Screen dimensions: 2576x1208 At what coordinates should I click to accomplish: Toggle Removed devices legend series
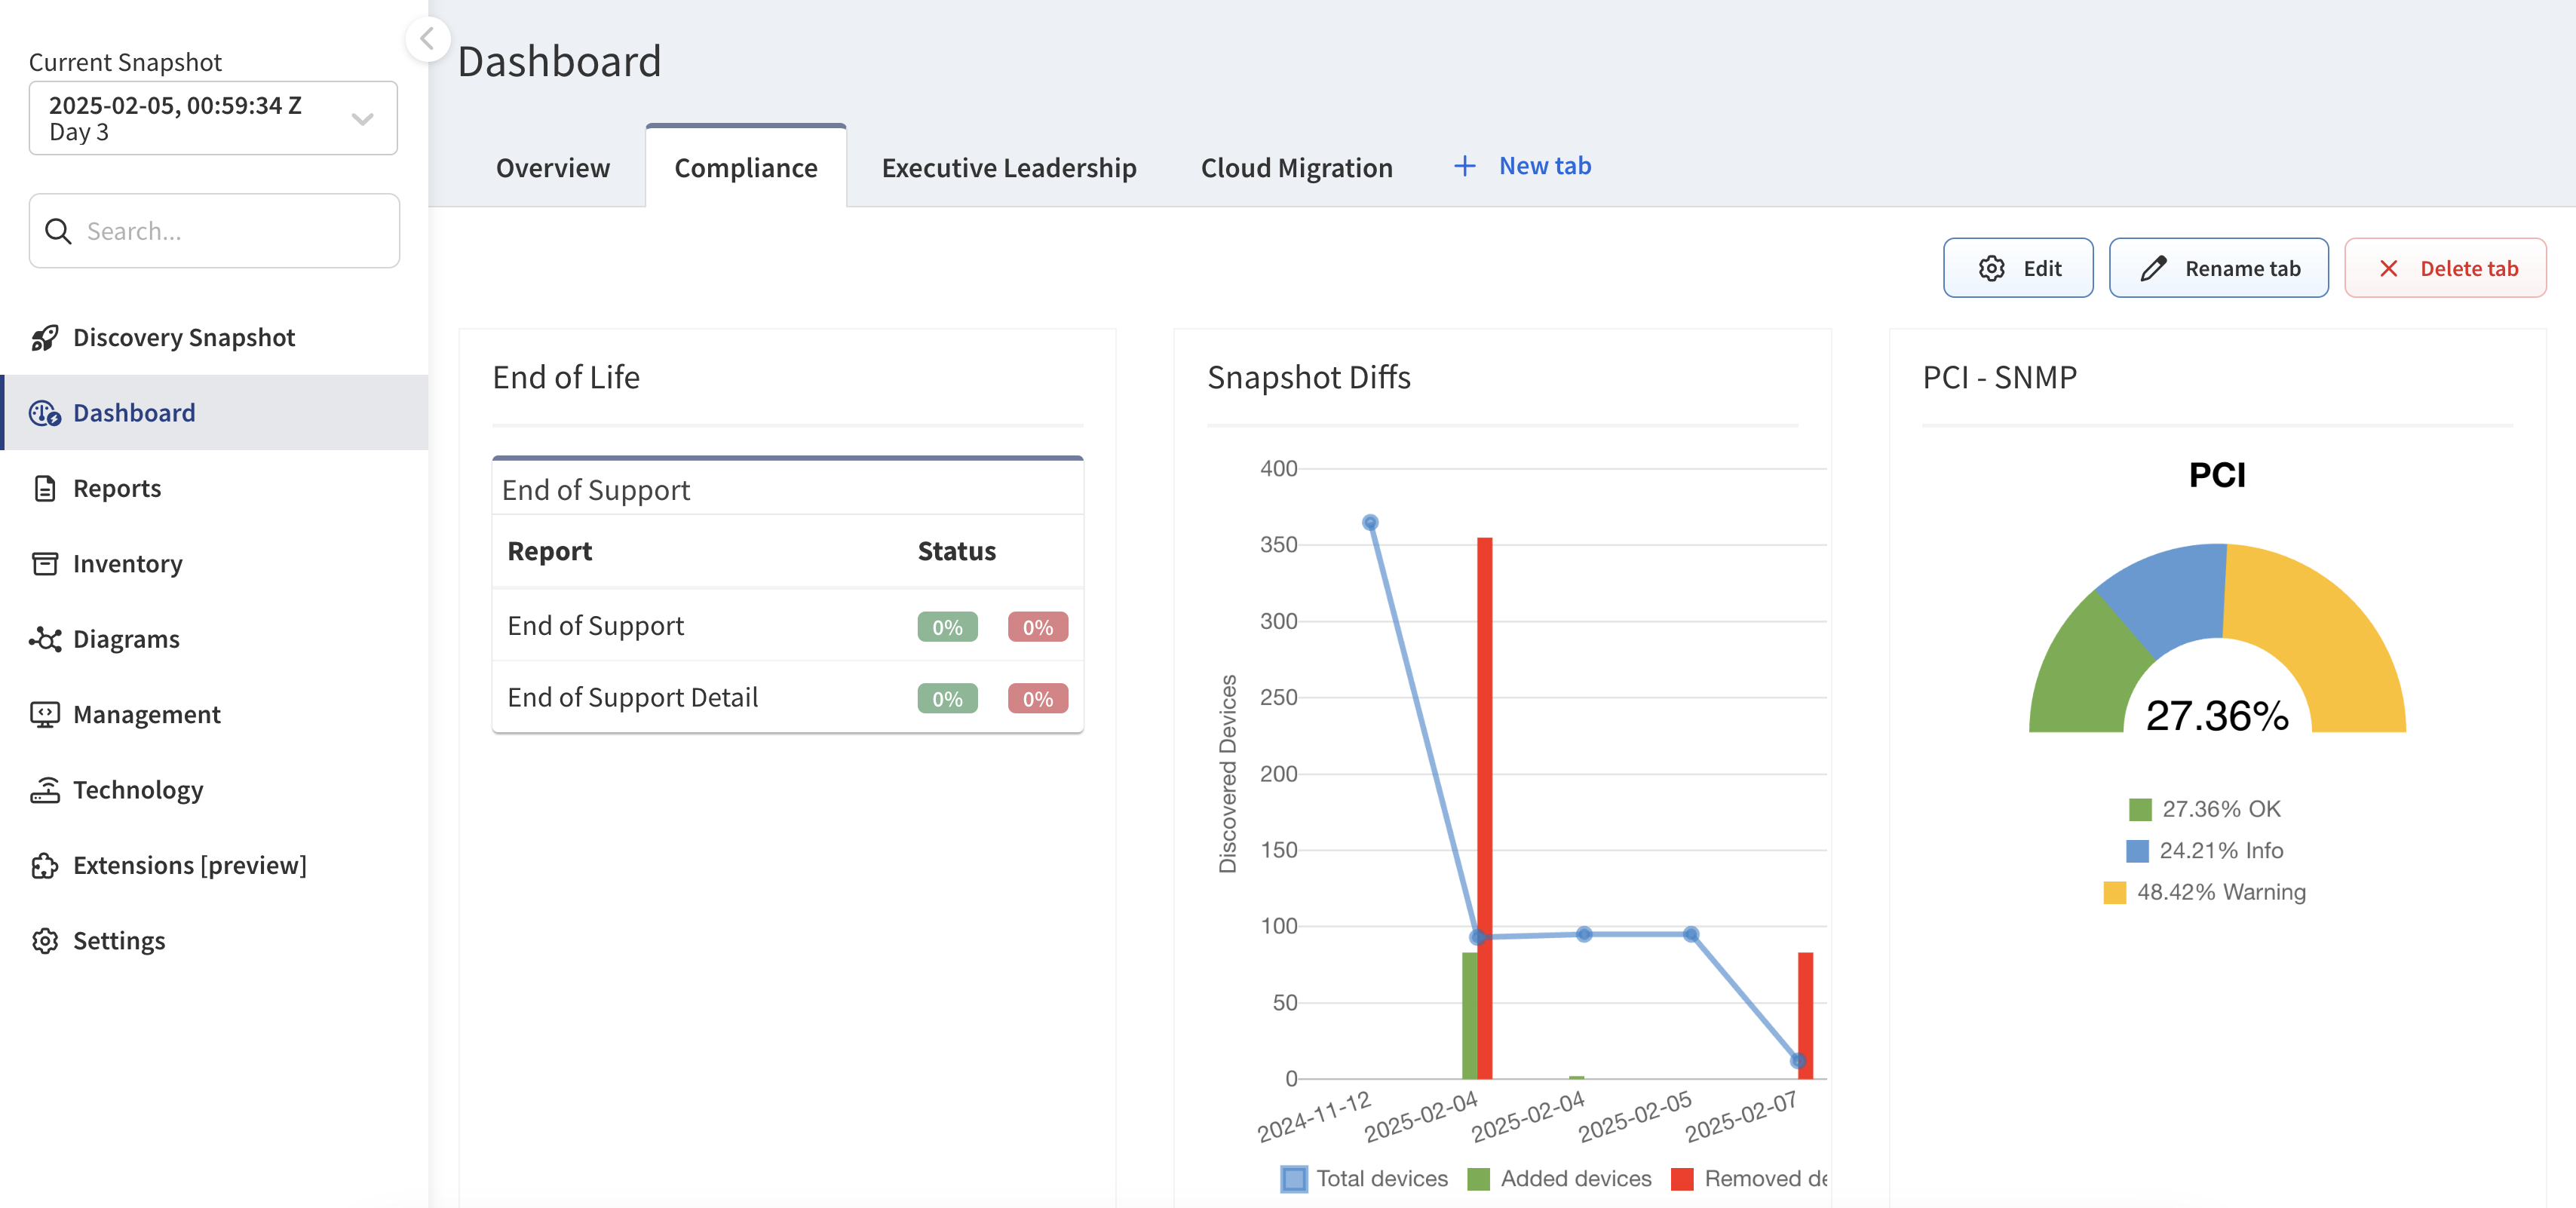coord(1749,1179)
